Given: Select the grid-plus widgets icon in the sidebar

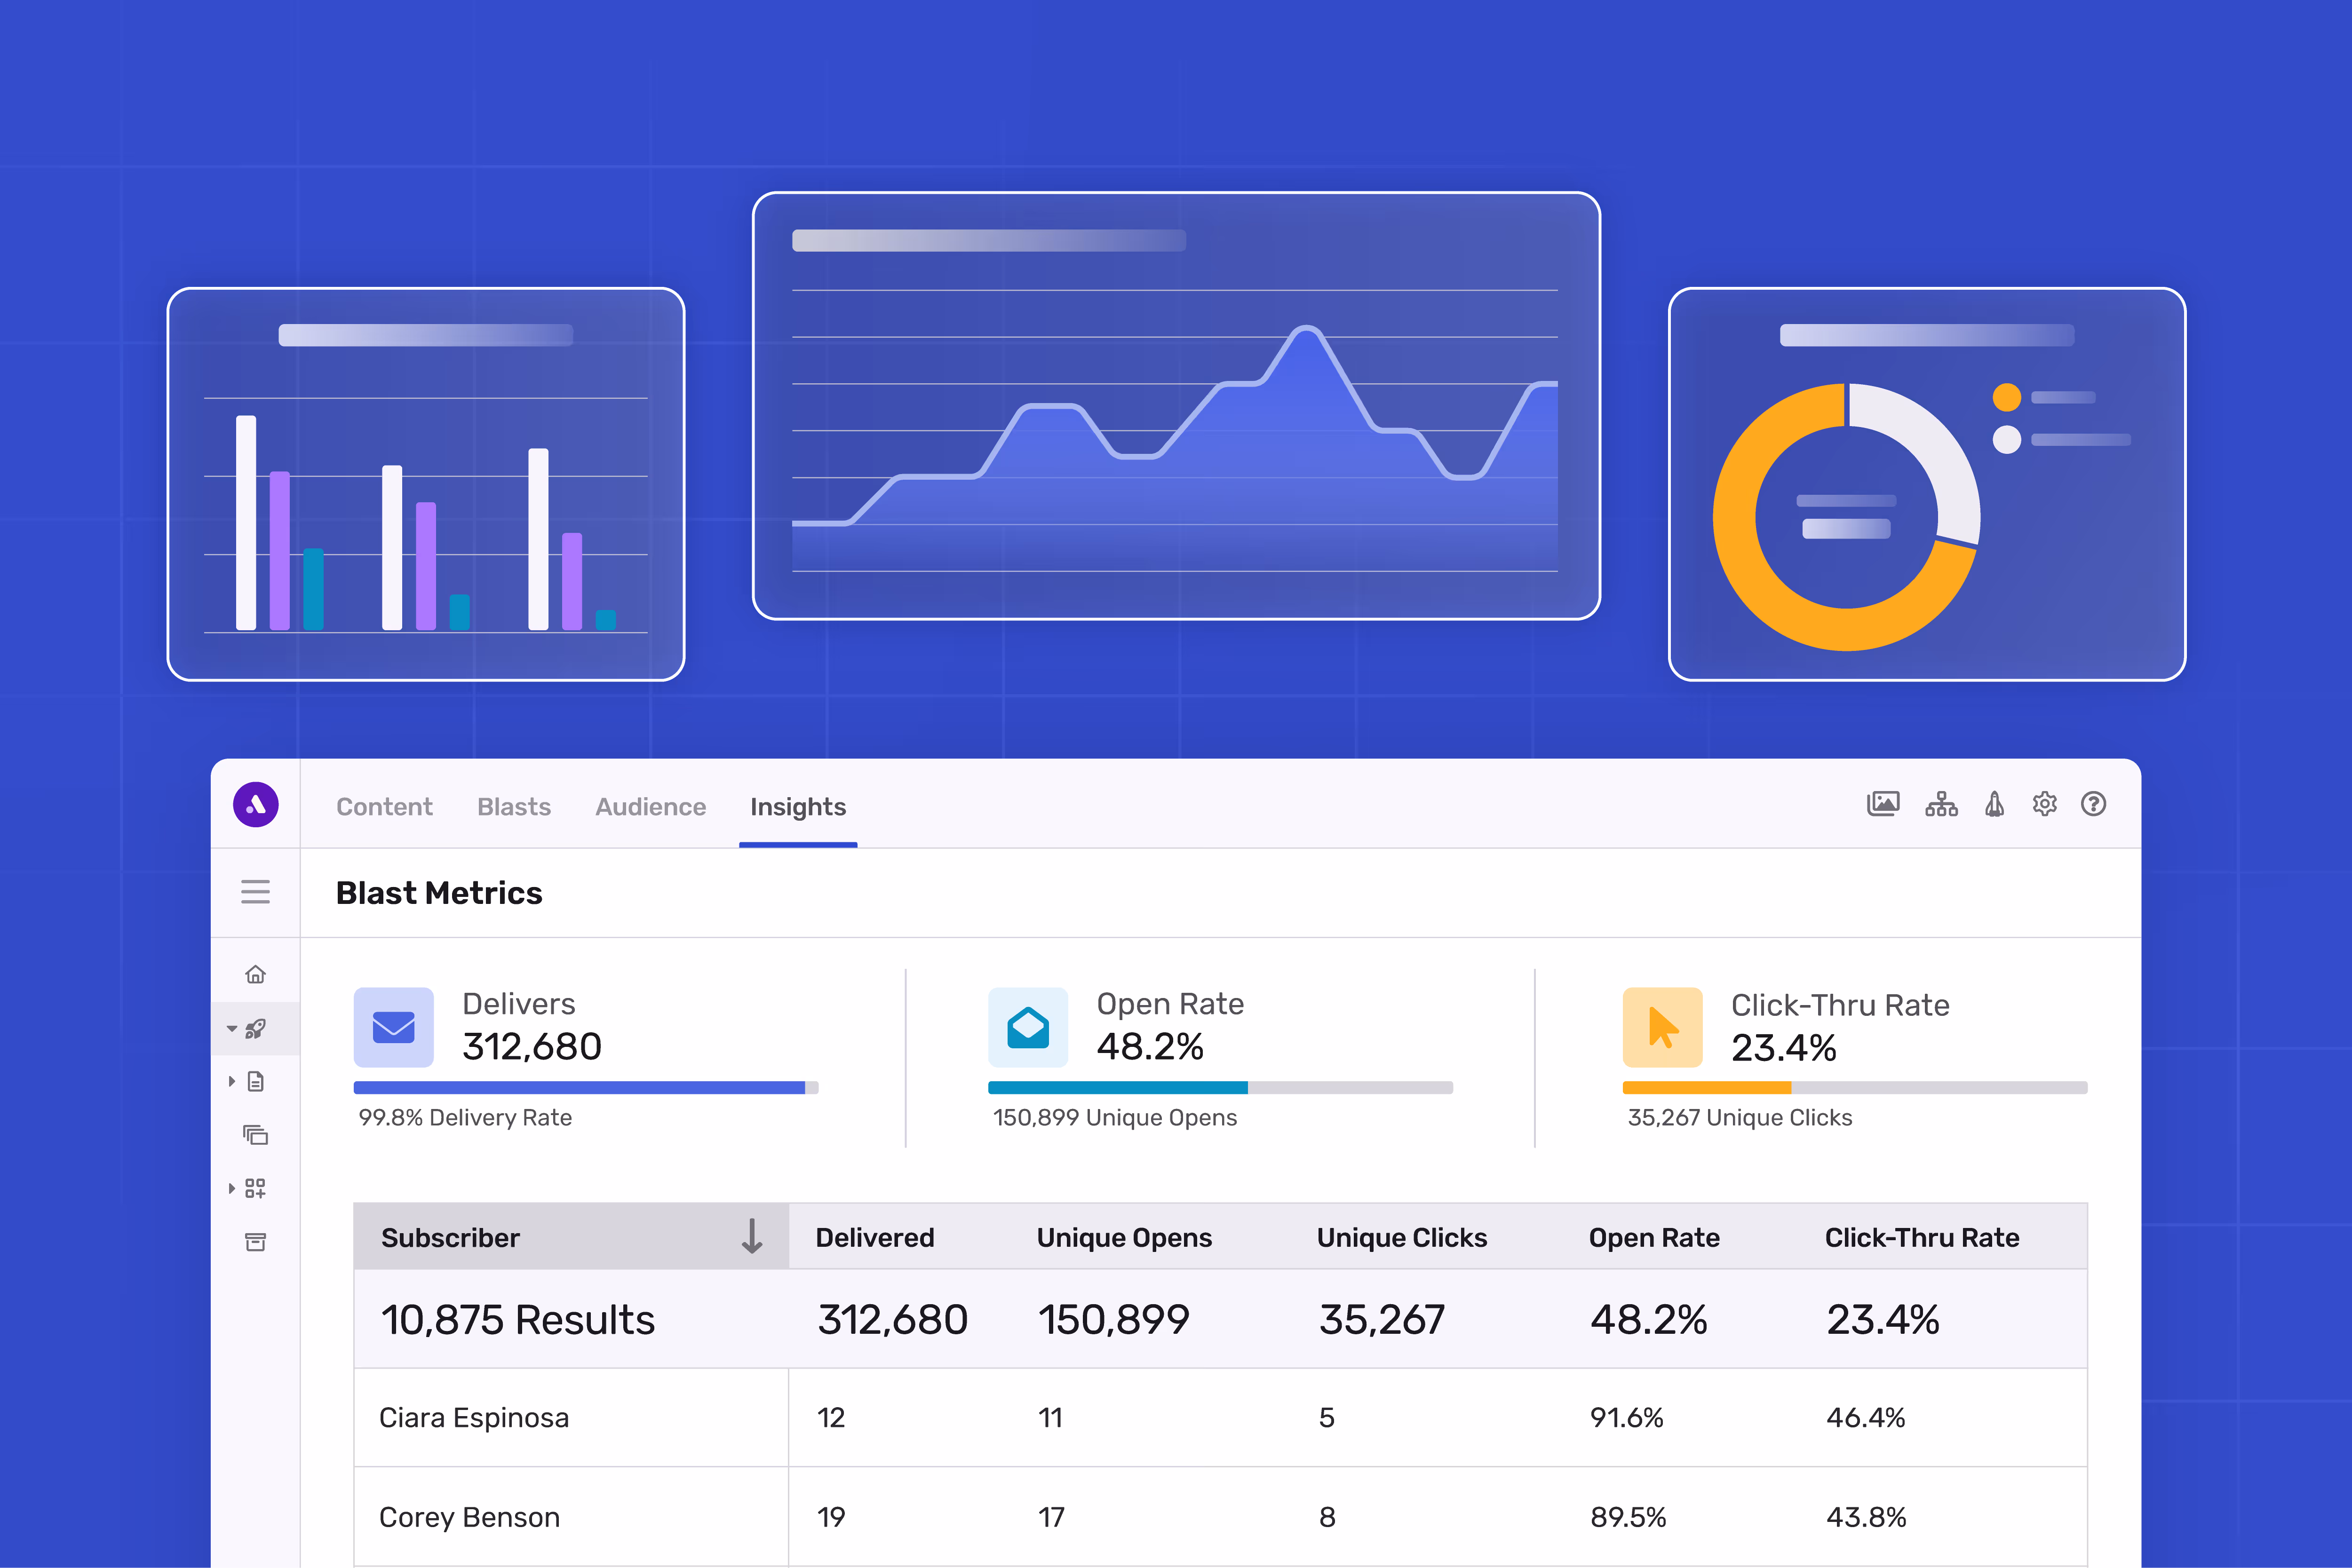Looking at the screenshot, I should pos(255,1188).
